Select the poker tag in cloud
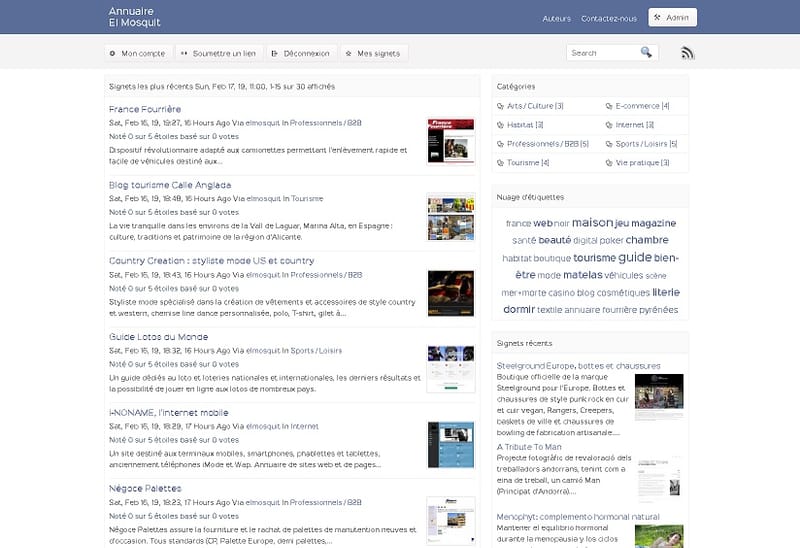The height and width of the screenshot is (548, 800). point(611,240)
